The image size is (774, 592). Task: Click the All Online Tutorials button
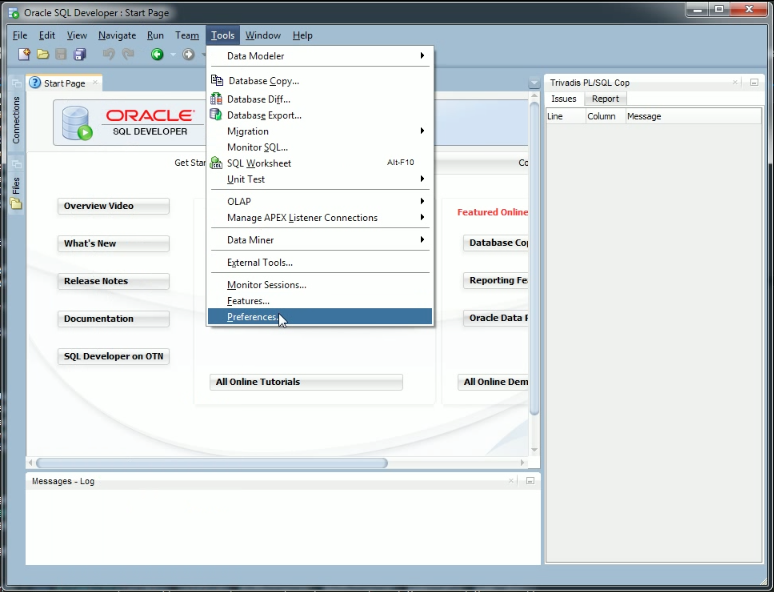(x=306, y=382)
